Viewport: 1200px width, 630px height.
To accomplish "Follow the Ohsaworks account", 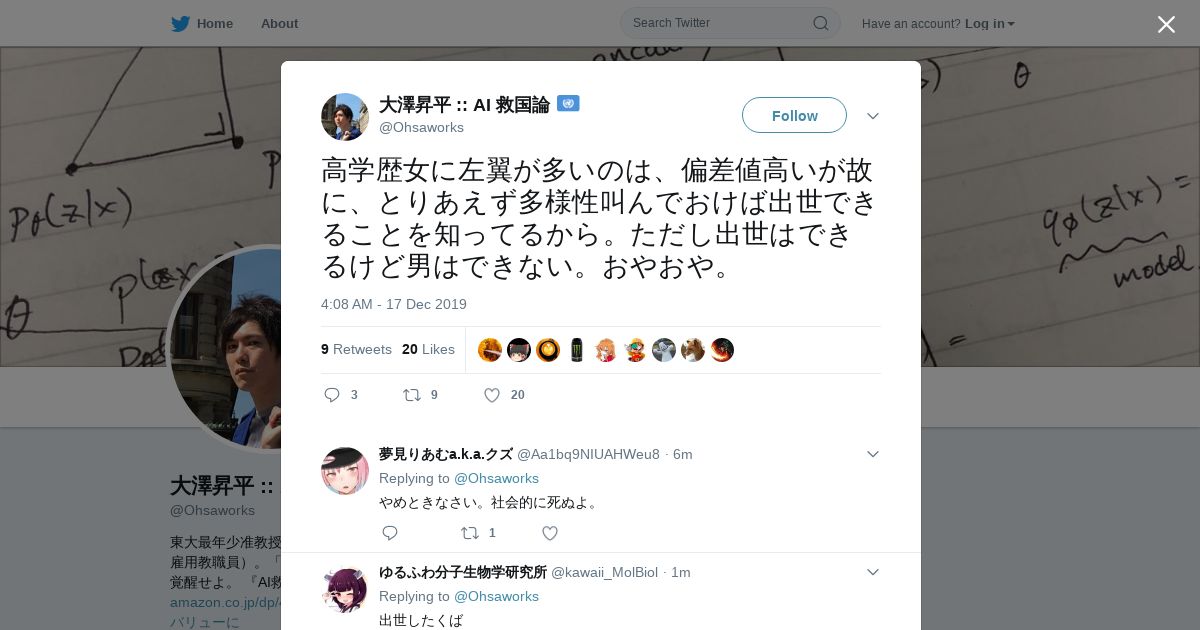I will tap(794, 115).
